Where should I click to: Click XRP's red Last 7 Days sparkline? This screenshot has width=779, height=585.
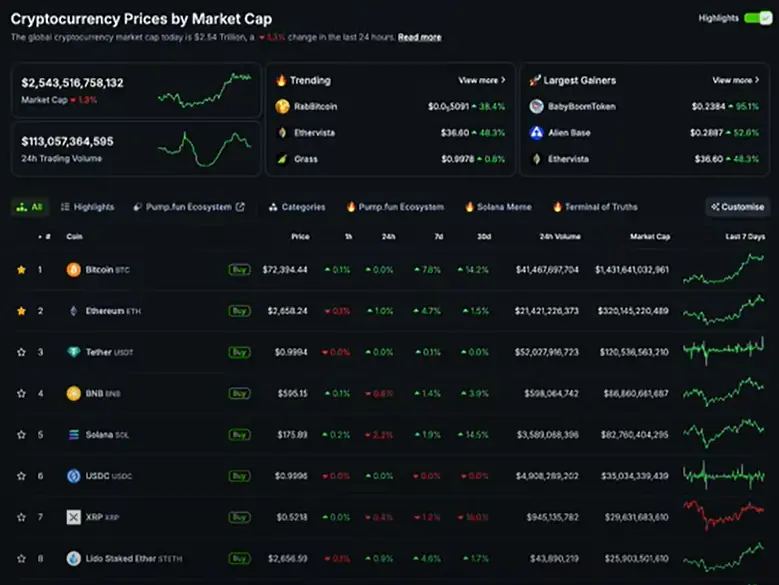[724, 515]
